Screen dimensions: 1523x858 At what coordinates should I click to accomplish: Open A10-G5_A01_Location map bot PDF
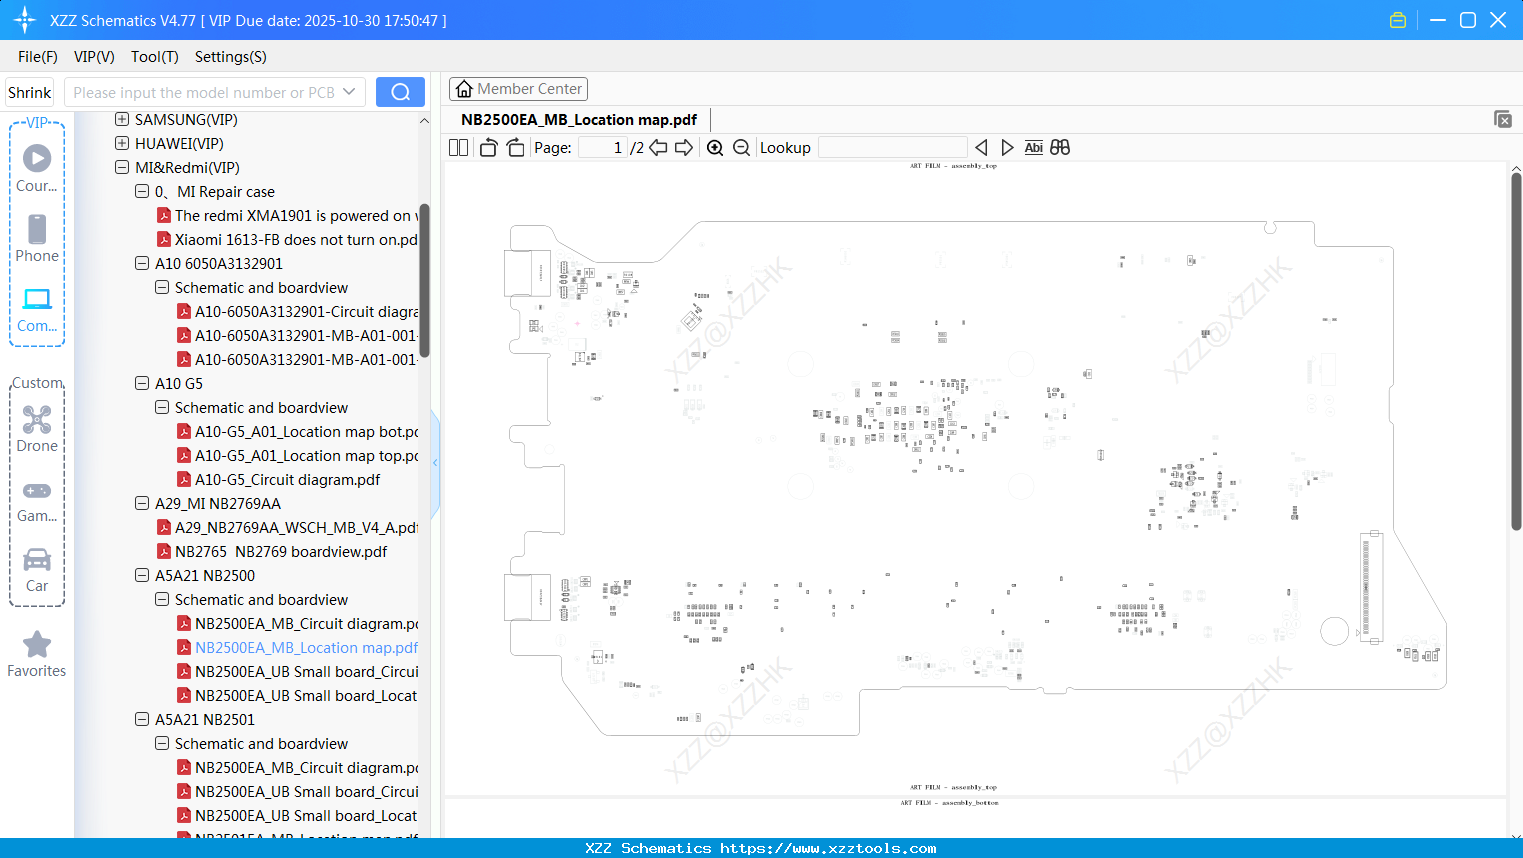(297, 432)
